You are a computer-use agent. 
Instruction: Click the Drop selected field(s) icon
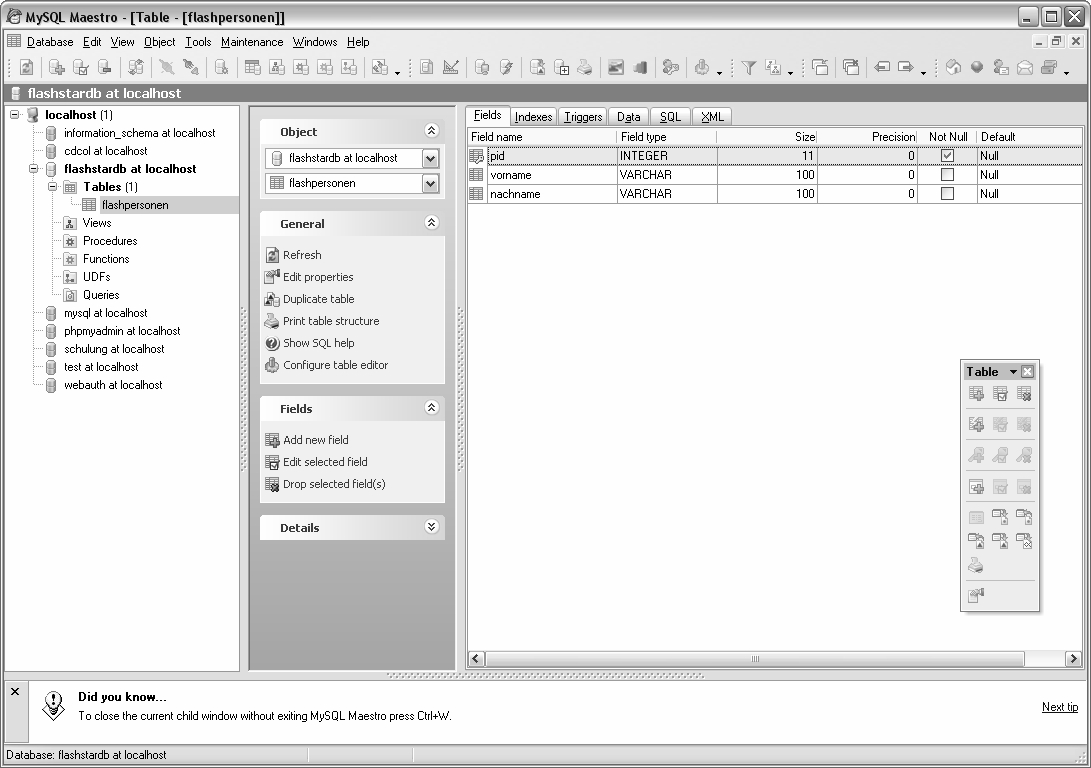tap(272, 484)
